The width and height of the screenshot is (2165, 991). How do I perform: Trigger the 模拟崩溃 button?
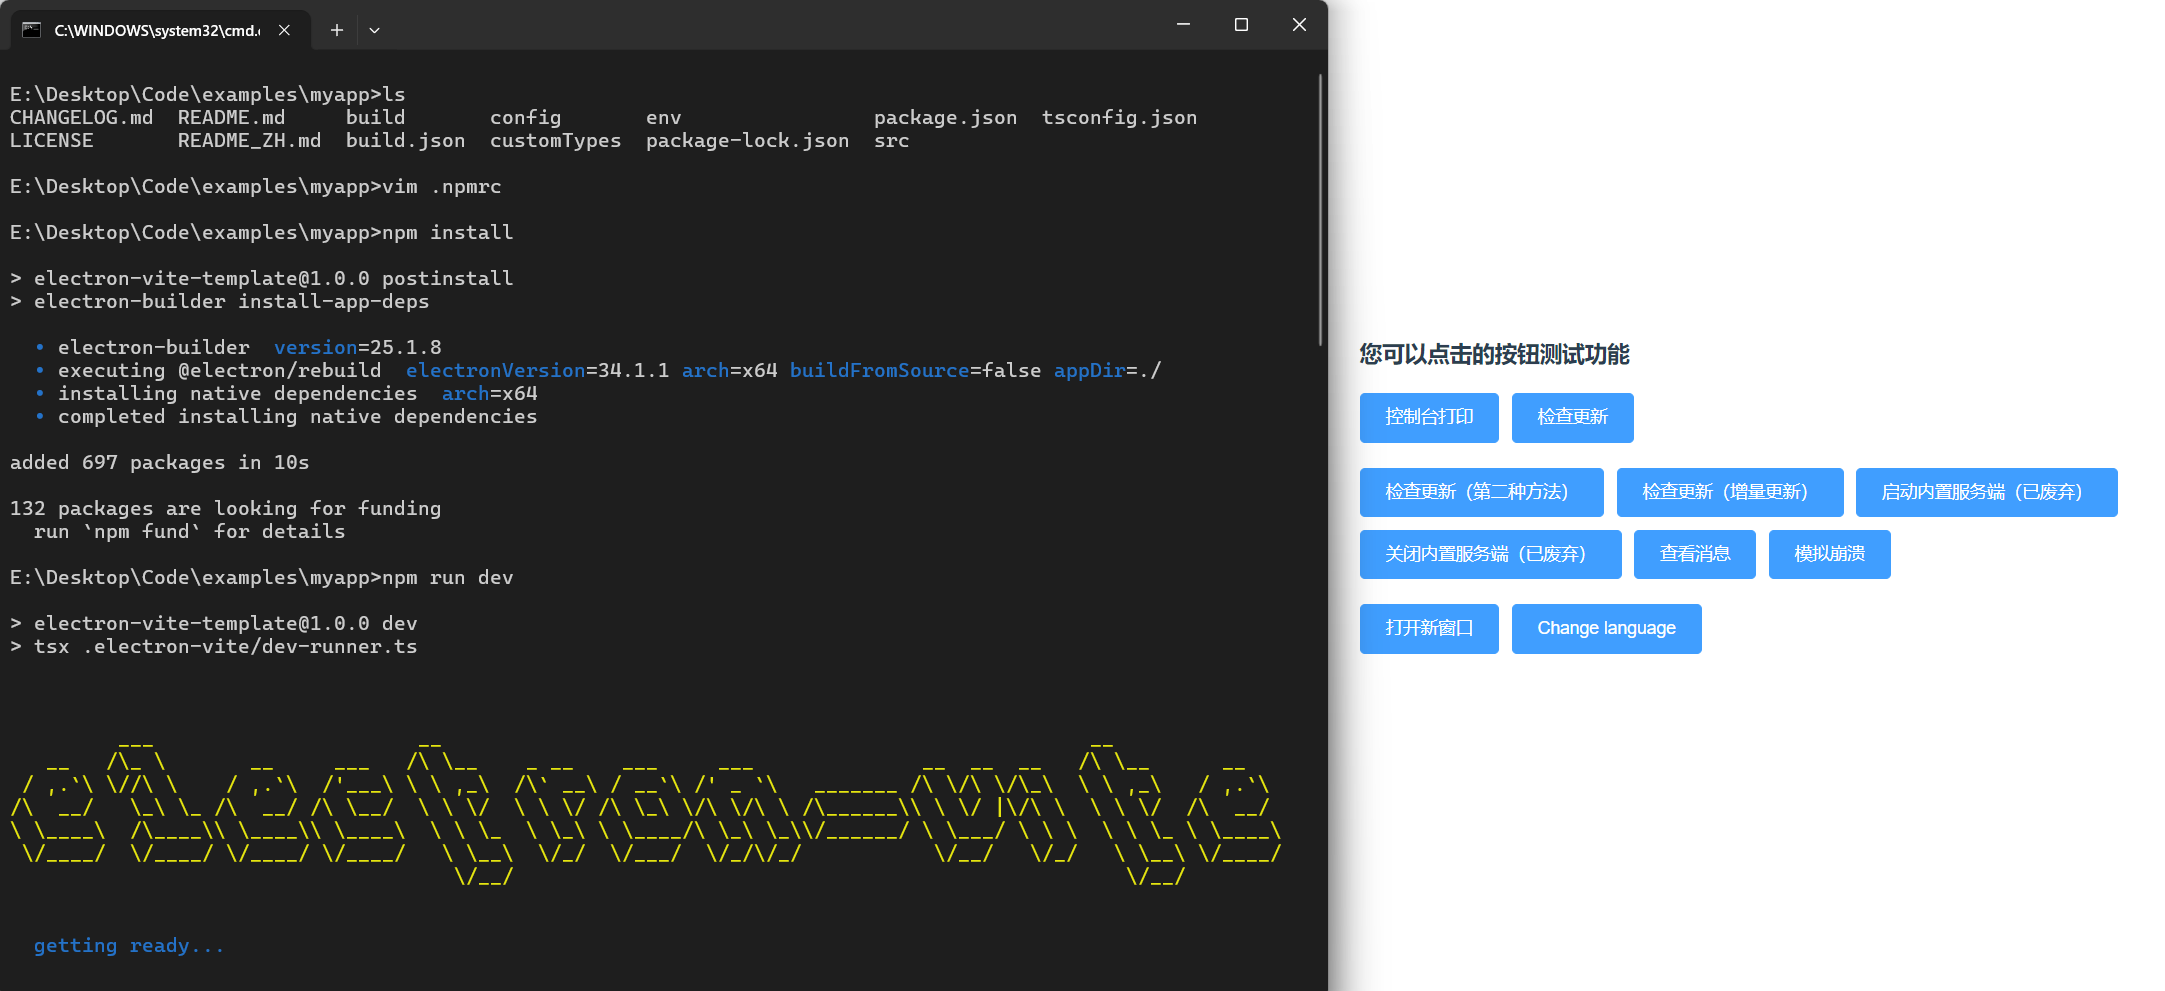(1829, 554)
